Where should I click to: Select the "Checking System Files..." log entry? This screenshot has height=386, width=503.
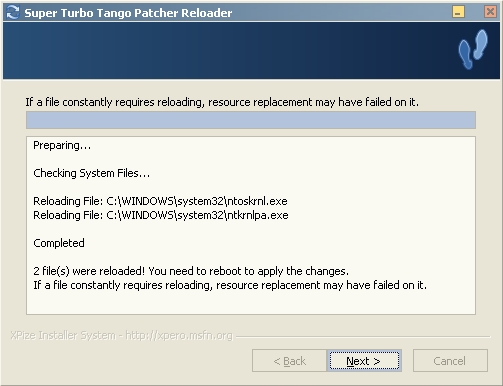coord(92,173)
